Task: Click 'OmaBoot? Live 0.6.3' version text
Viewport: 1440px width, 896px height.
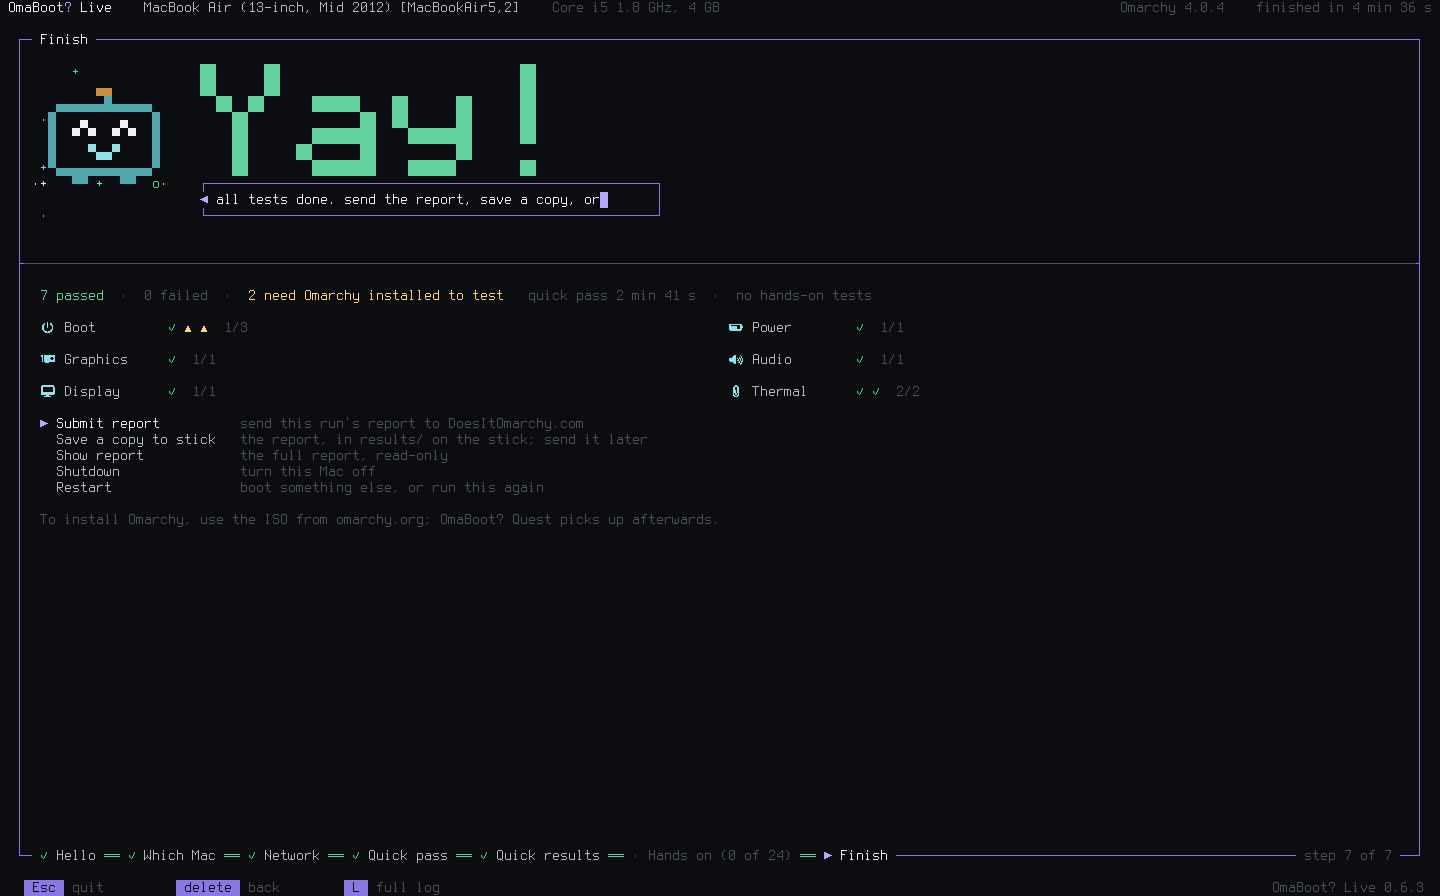Action: (1348, 887)
